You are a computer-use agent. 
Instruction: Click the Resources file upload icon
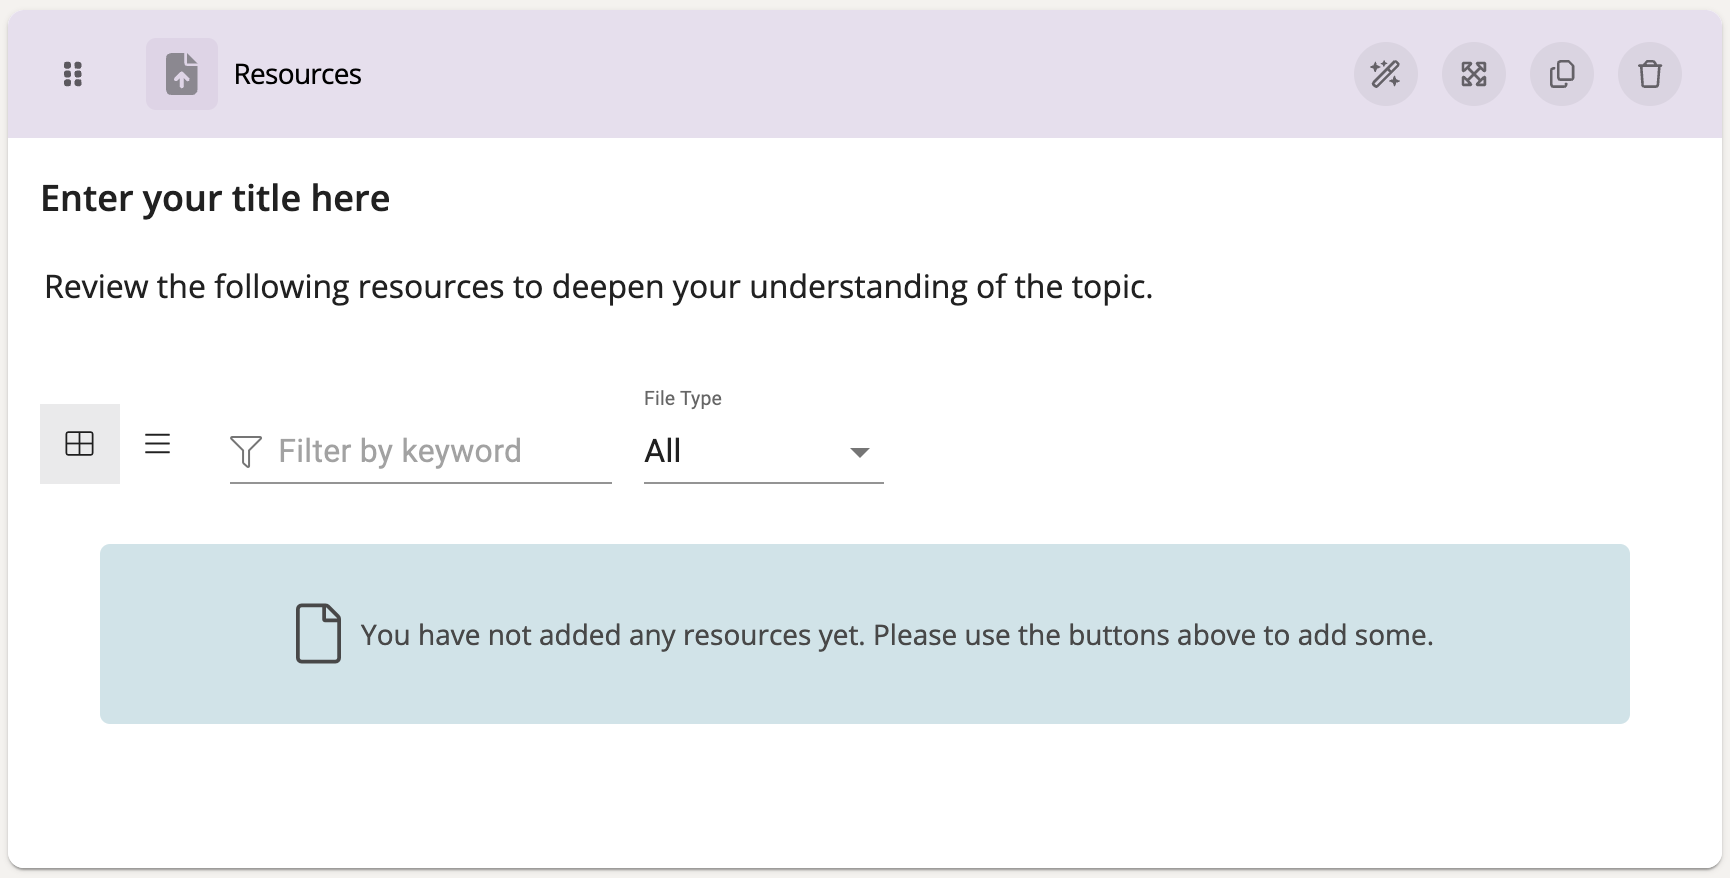click(181, 74)
